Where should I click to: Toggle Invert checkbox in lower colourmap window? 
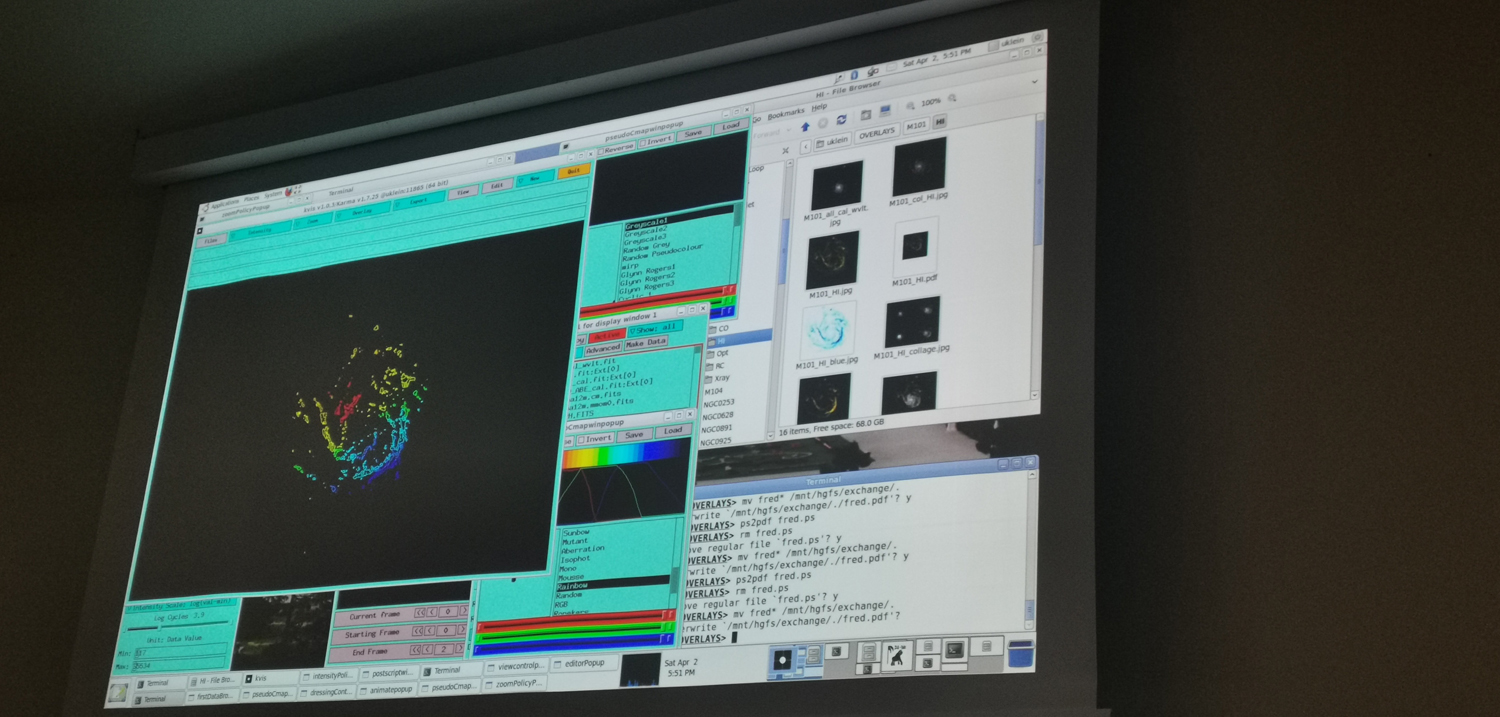(x=596, y=439)
